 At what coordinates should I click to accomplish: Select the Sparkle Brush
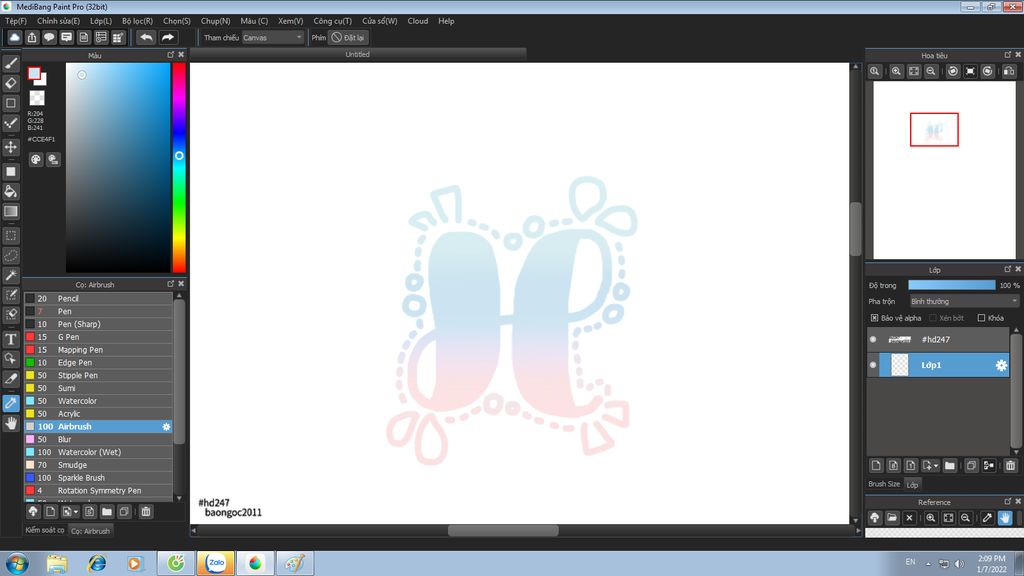pos(99,478)
